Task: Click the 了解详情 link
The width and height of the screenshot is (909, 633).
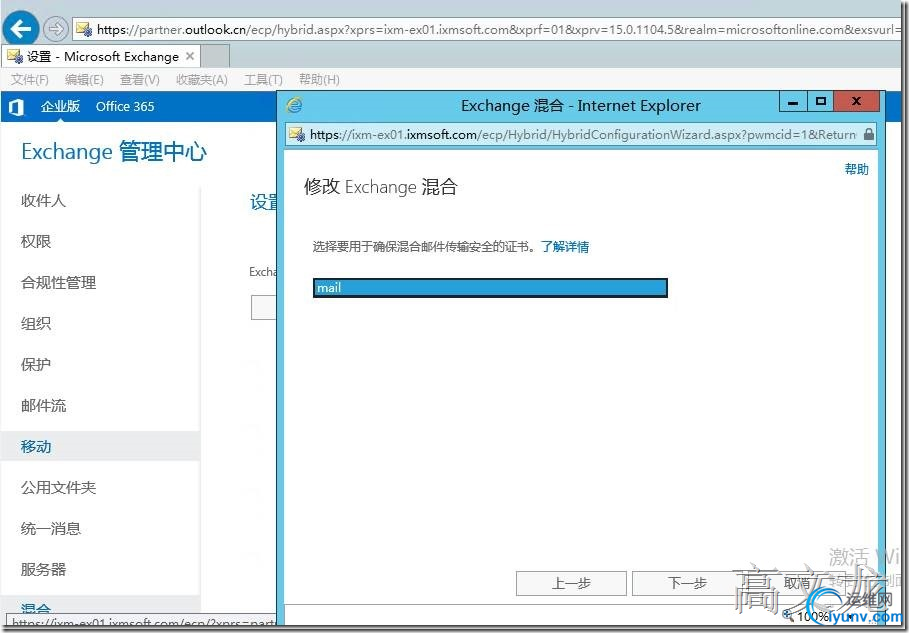Action: [x=565, y=247]
